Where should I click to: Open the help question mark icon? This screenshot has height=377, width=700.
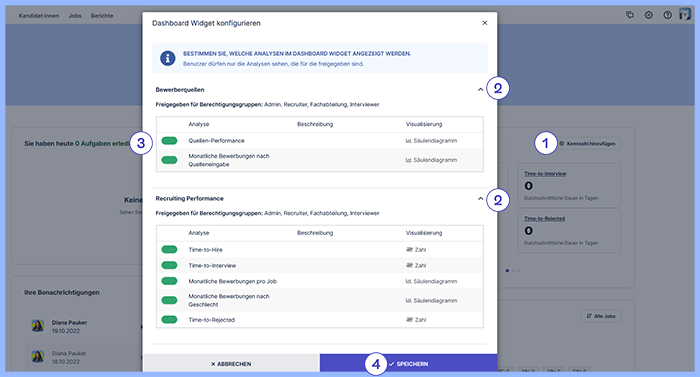point(667,15)
